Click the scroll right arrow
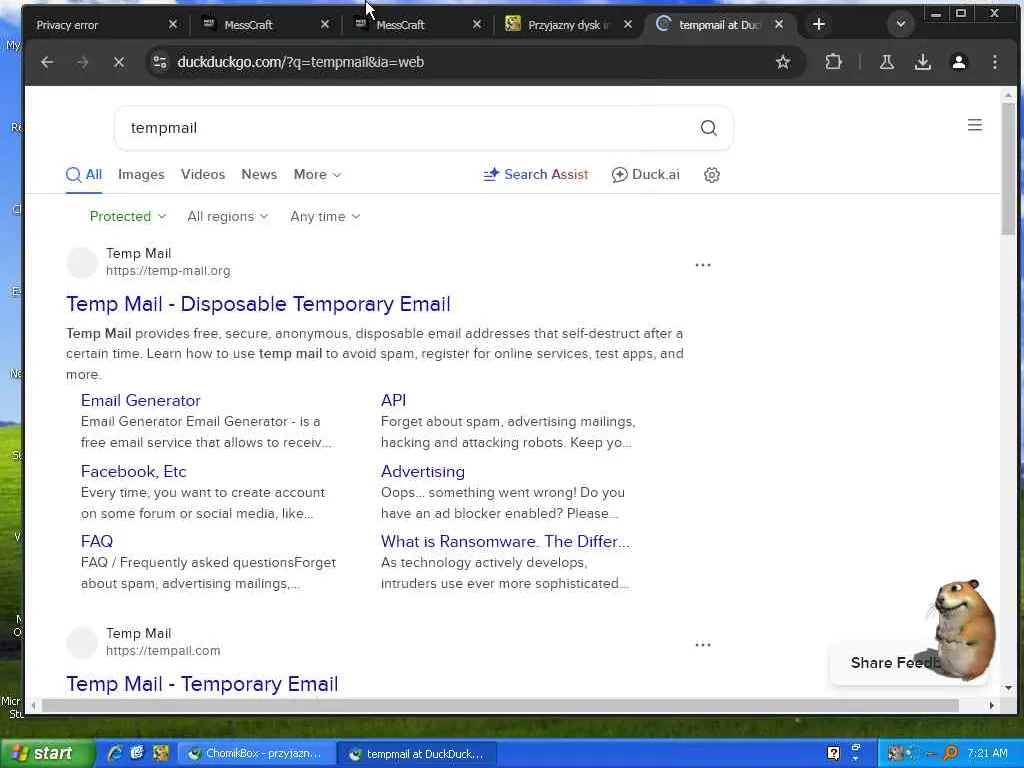1024x768 pixels. pyautogui.click(x=991, y=705)
